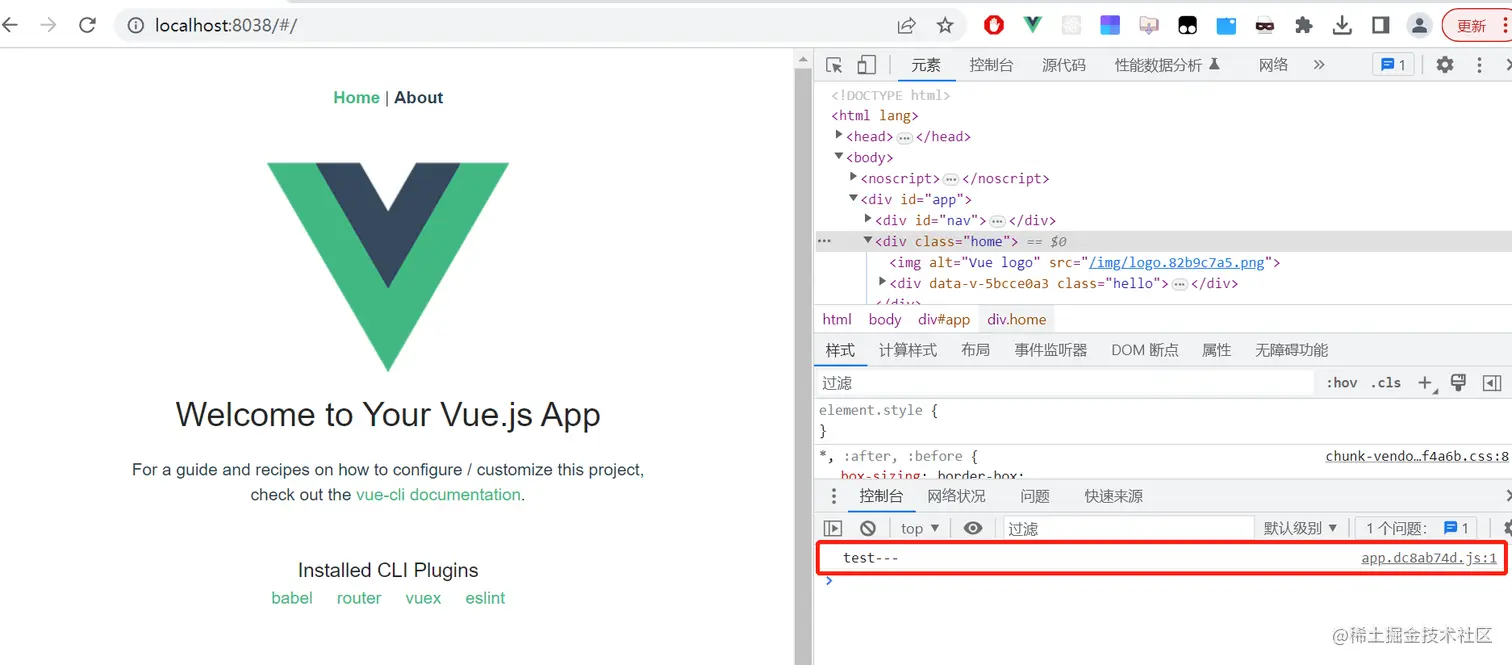Open the masked face extension icon
Image resolution: width=1512 pixels, height=665 pixels.
(x=1265, y=25)
